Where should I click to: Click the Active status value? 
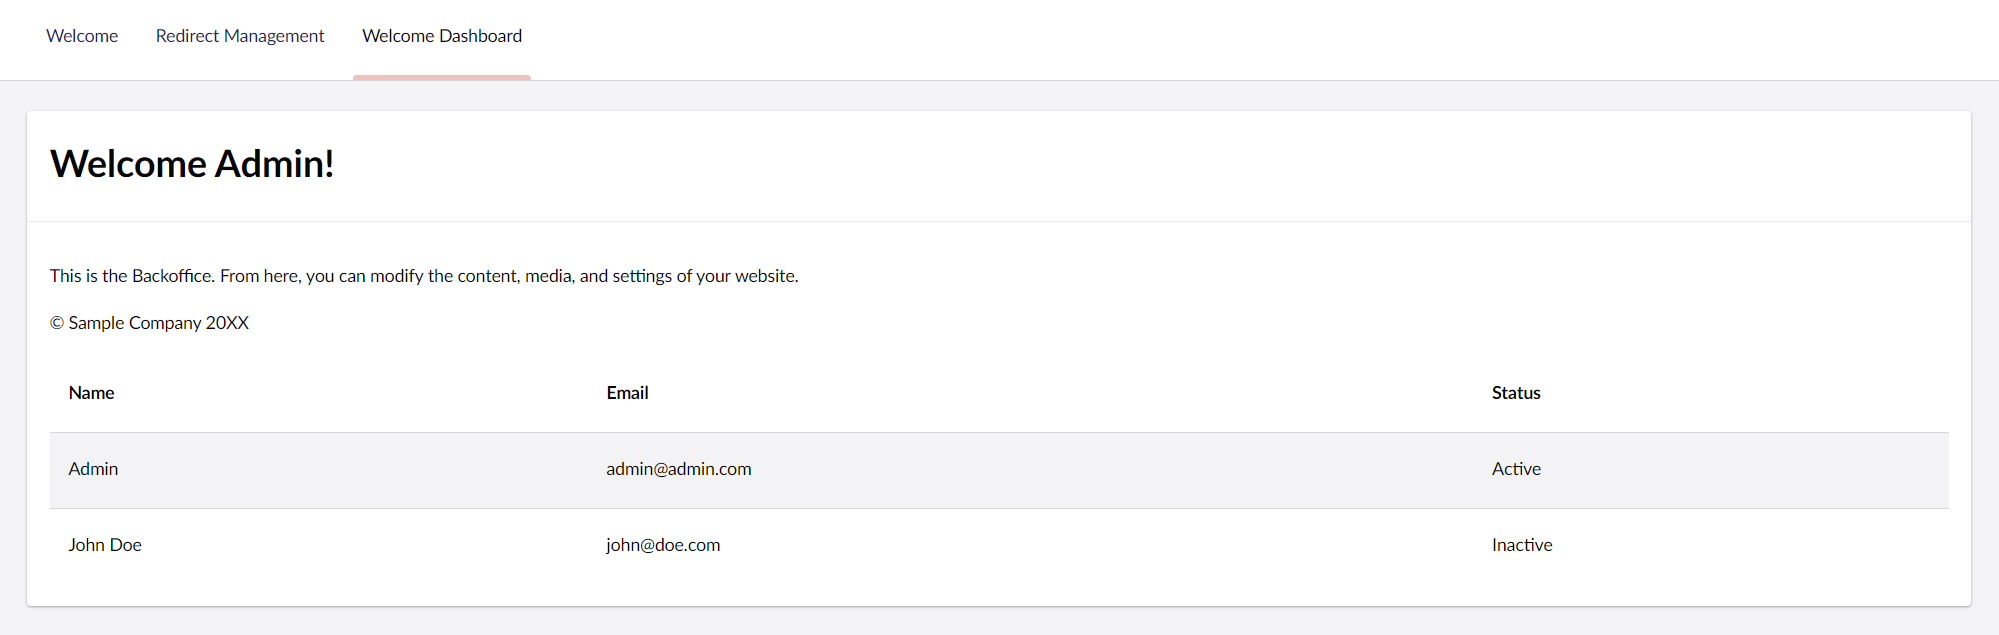pos(1516,469)
